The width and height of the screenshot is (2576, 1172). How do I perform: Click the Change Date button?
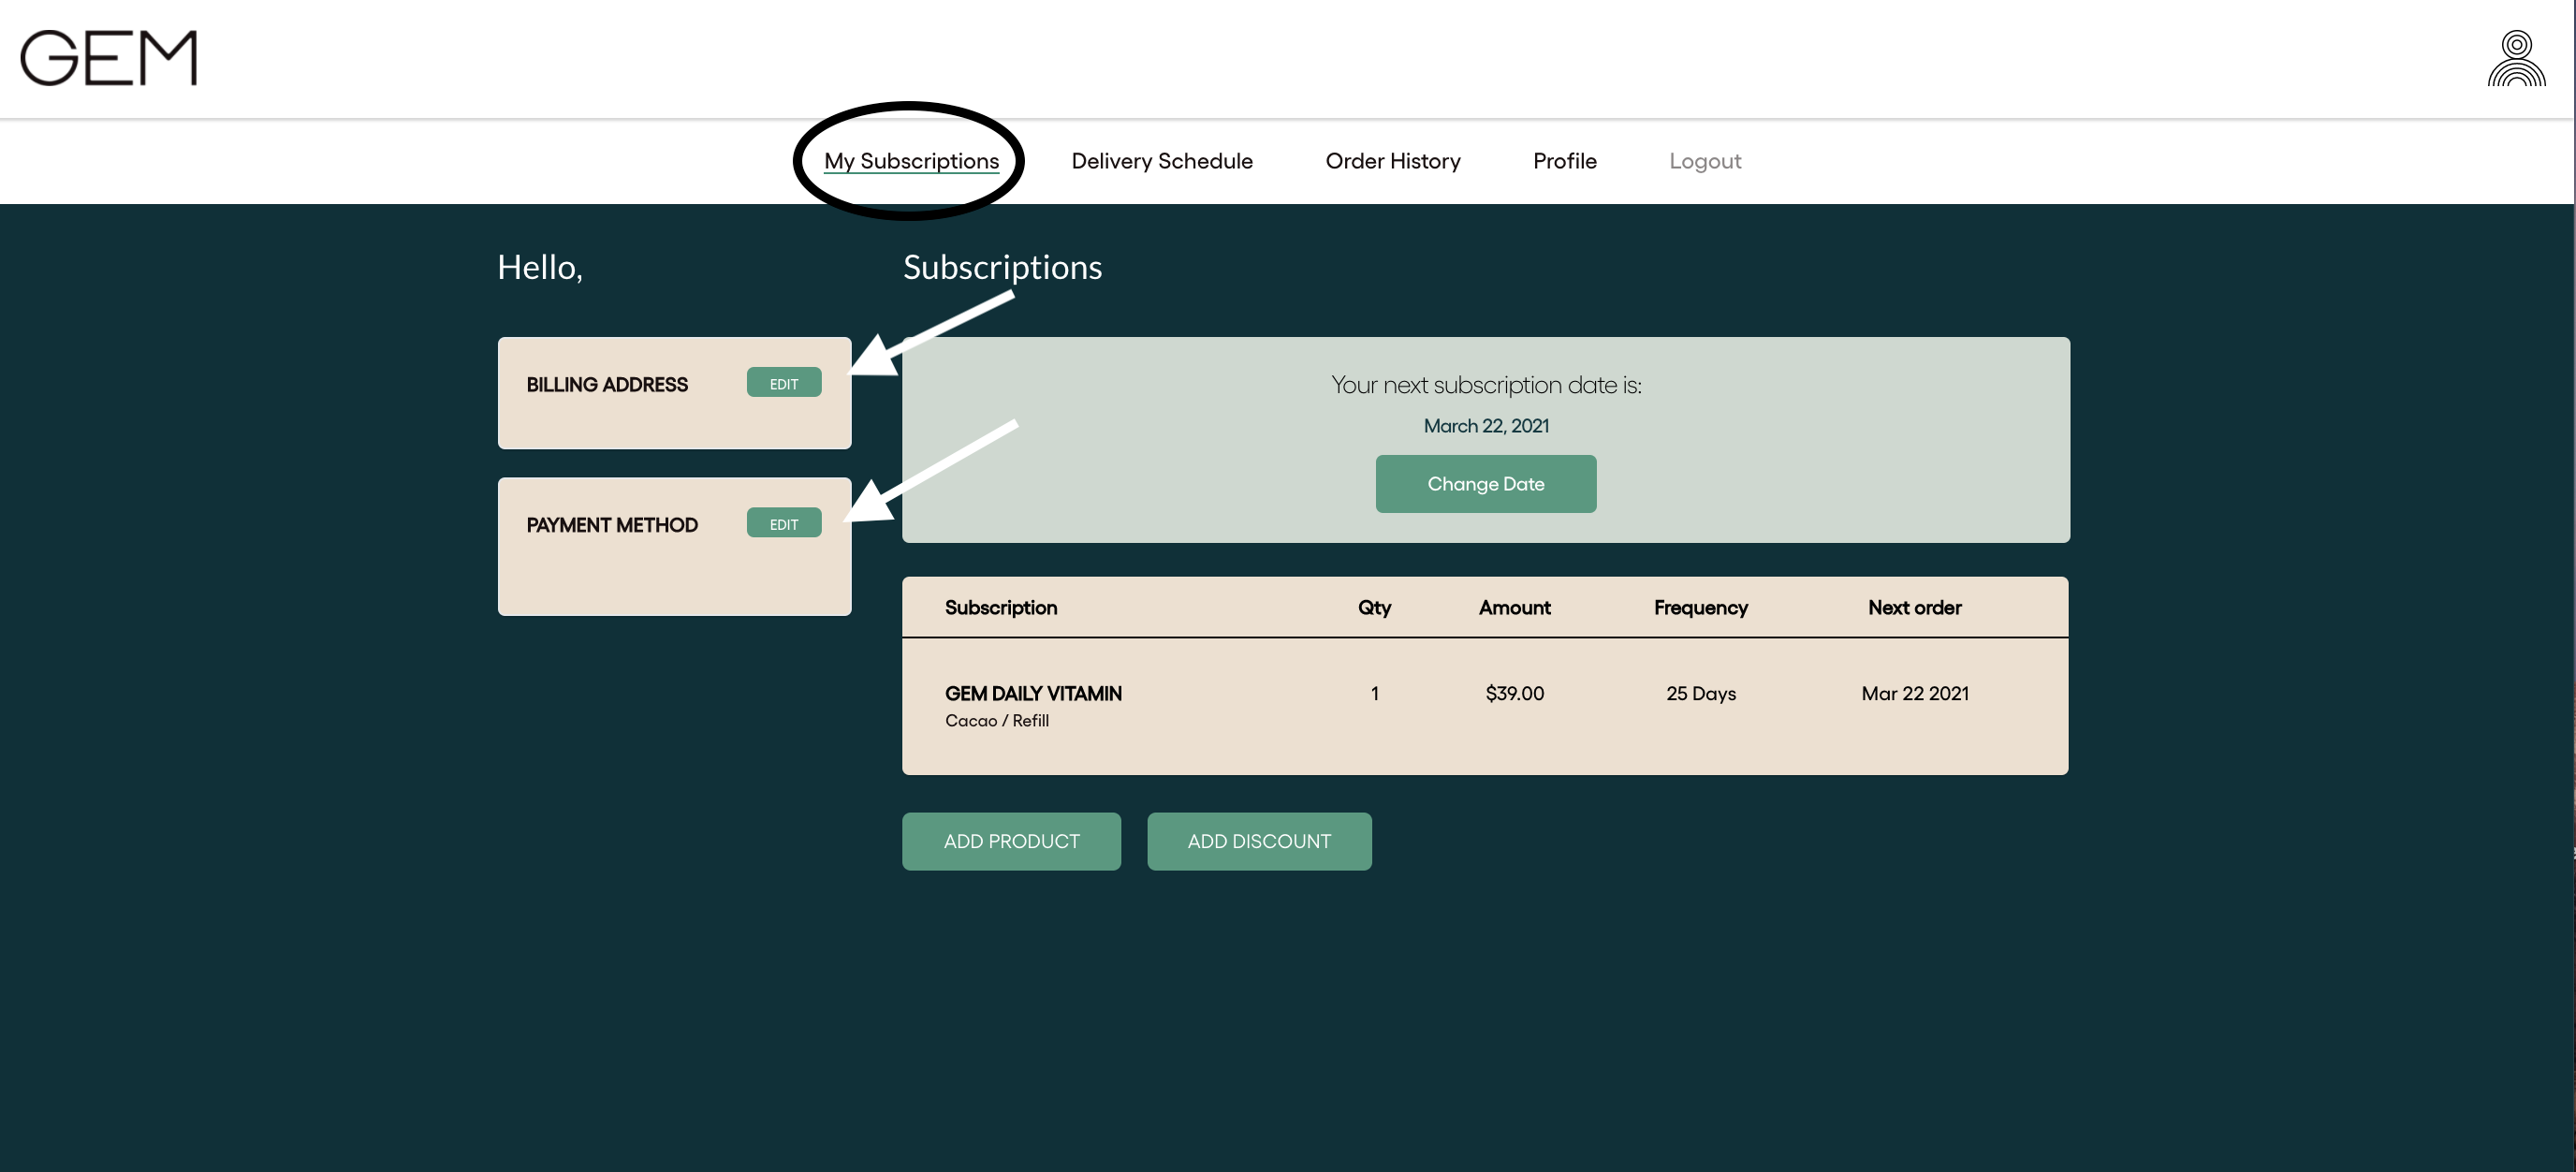(1485, 484)
